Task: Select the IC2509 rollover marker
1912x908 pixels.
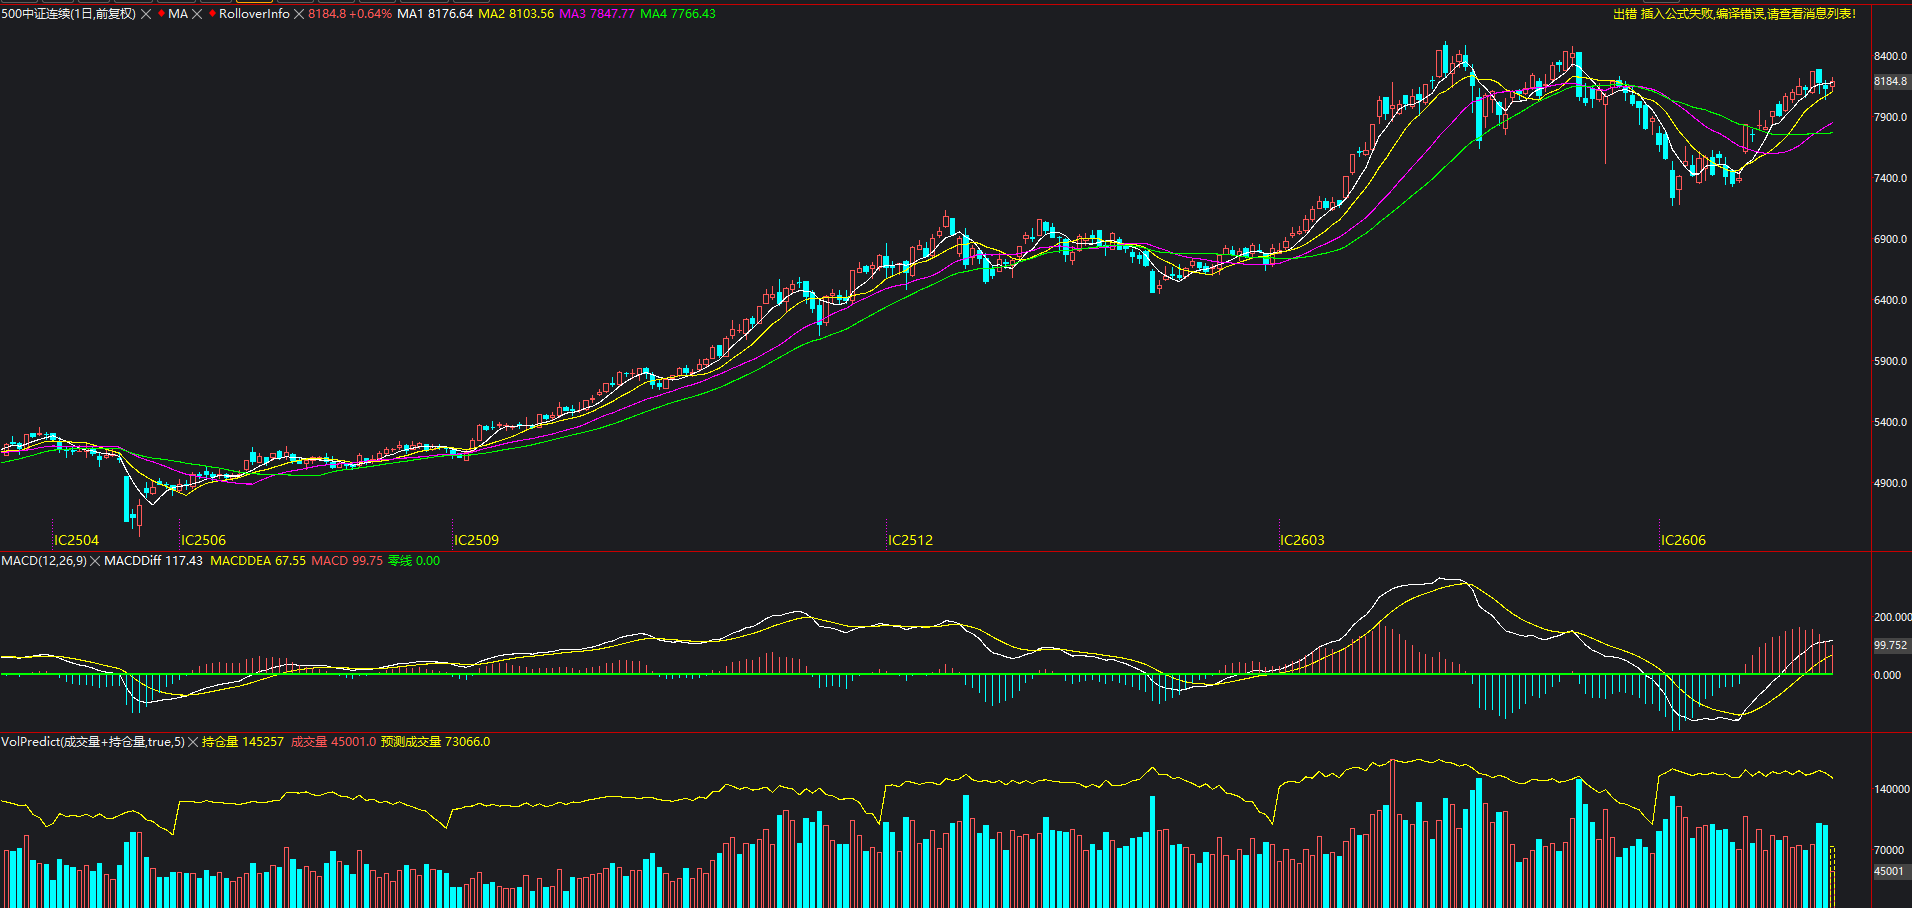Action: [476, 540]
